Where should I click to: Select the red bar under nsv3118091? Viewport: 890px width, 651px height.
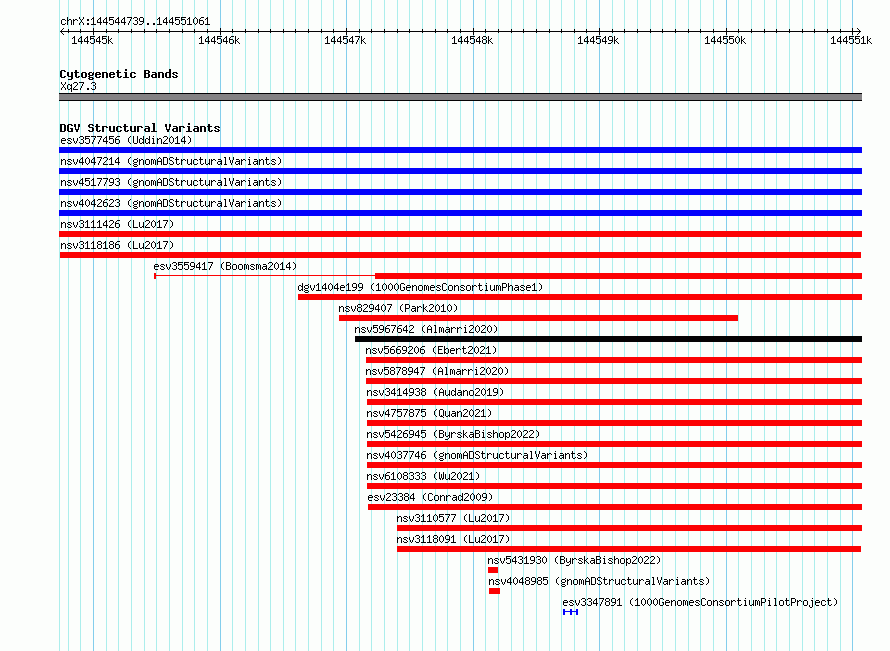[x=629, y=549]
